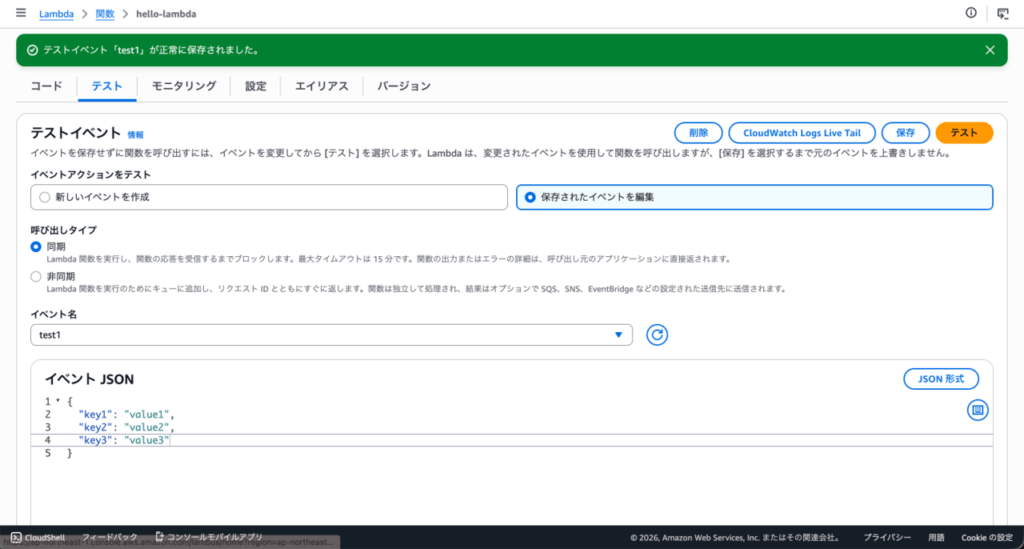The image size is (1024, 549).
Task: Go to Lambda breadcrumb link
Action: 56,14
